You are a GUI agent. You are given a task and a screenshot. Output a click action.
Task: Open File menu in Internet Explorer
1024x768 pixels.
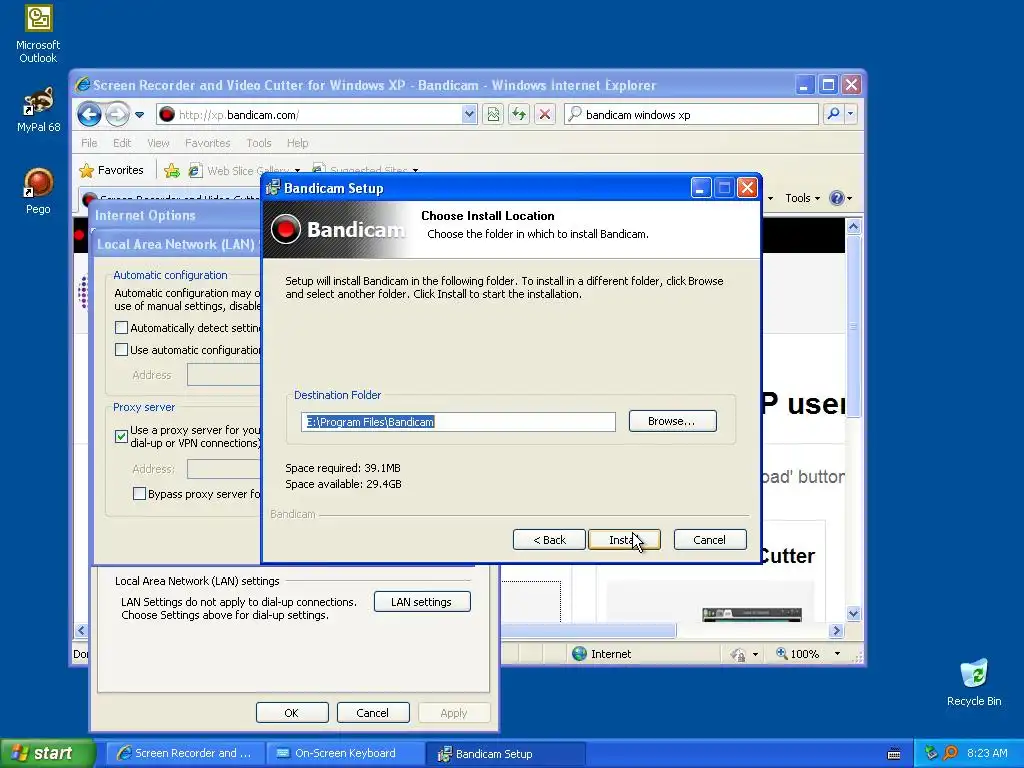tap(89, 143)
